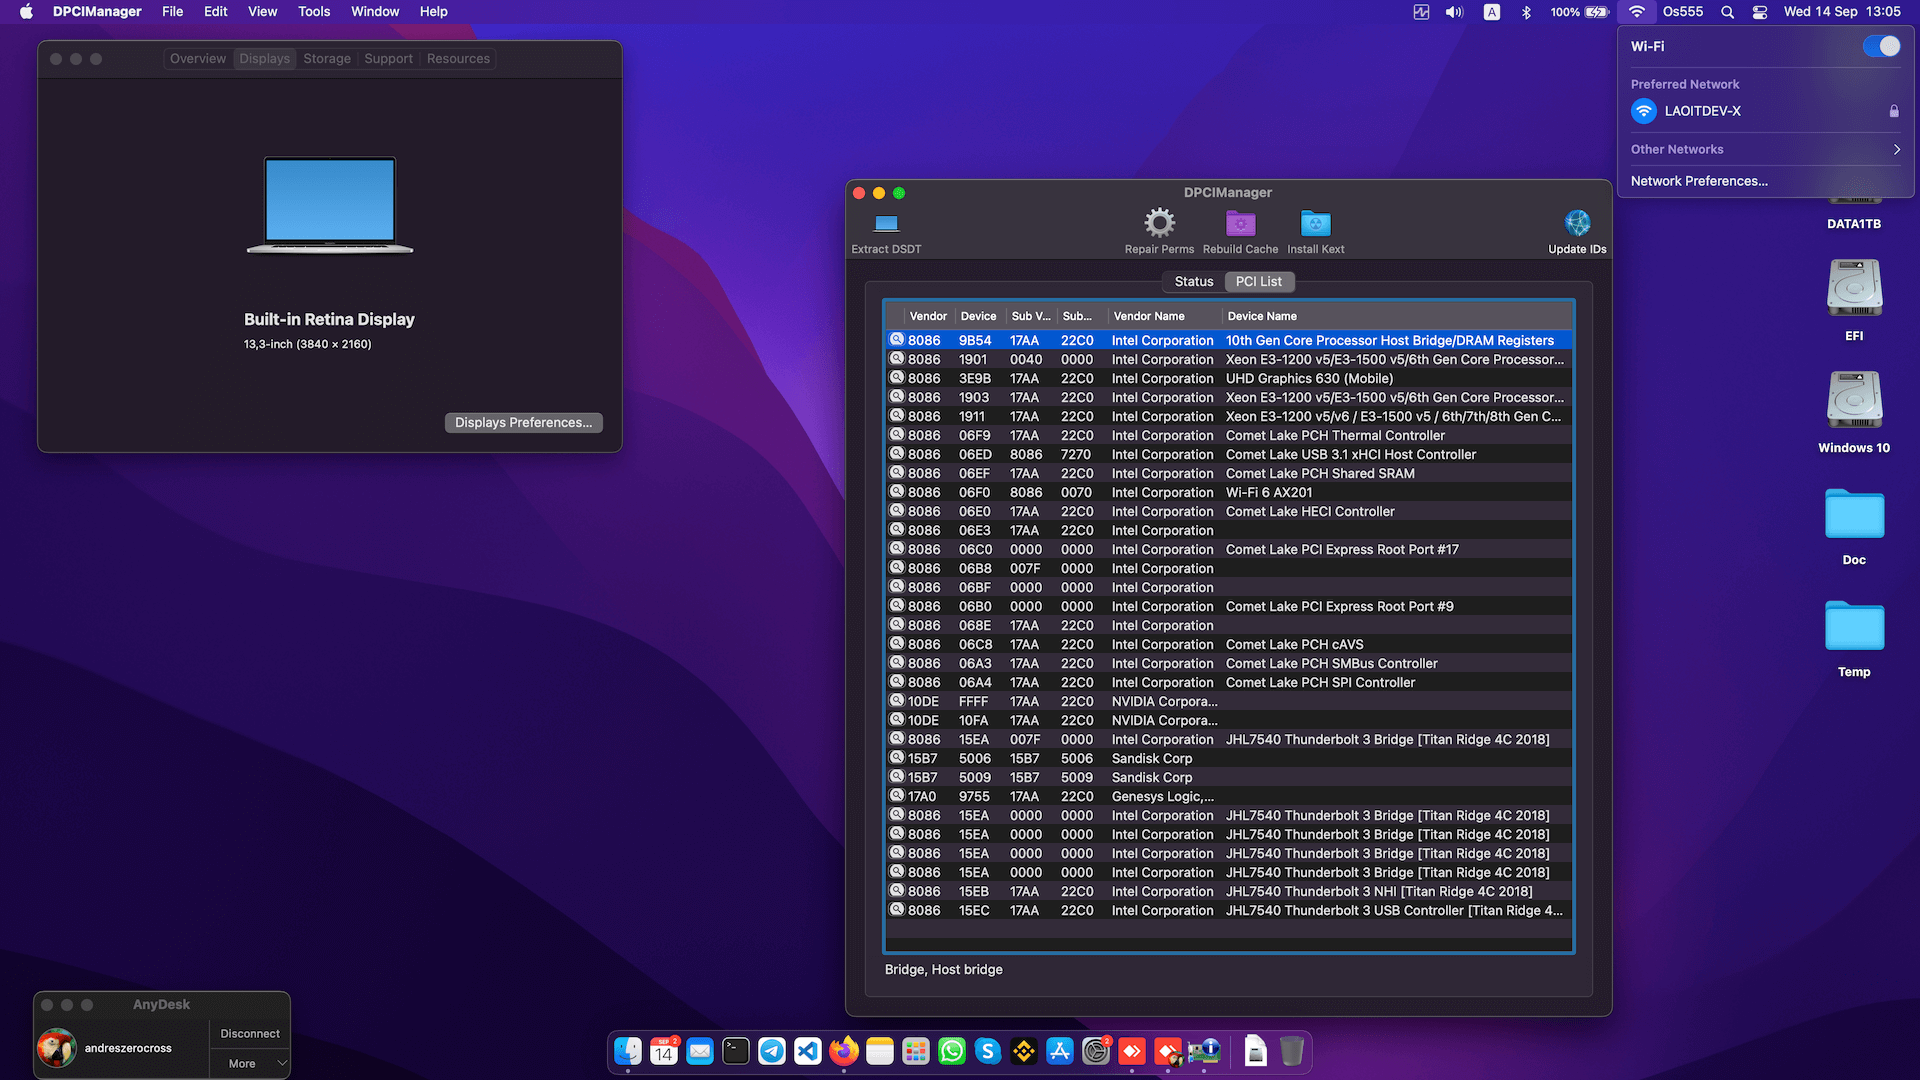The image size is (1920, 1080).
Task: Open WhatsApp from the Dock
Action: [952, 1051]
